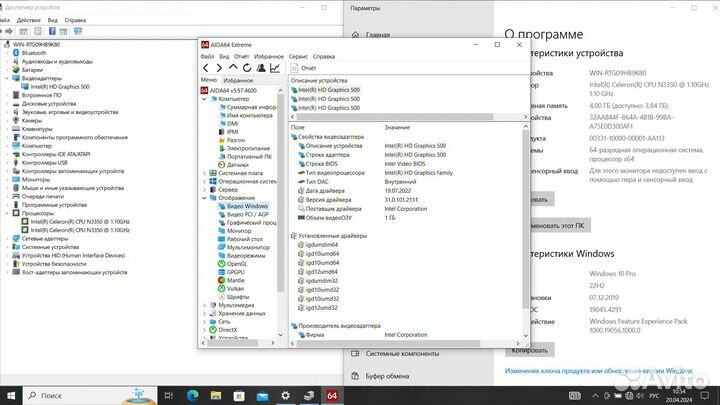Open the Избранное menu in AIDA64
Viewport: 720px width, 405px height.
point(269,56)
